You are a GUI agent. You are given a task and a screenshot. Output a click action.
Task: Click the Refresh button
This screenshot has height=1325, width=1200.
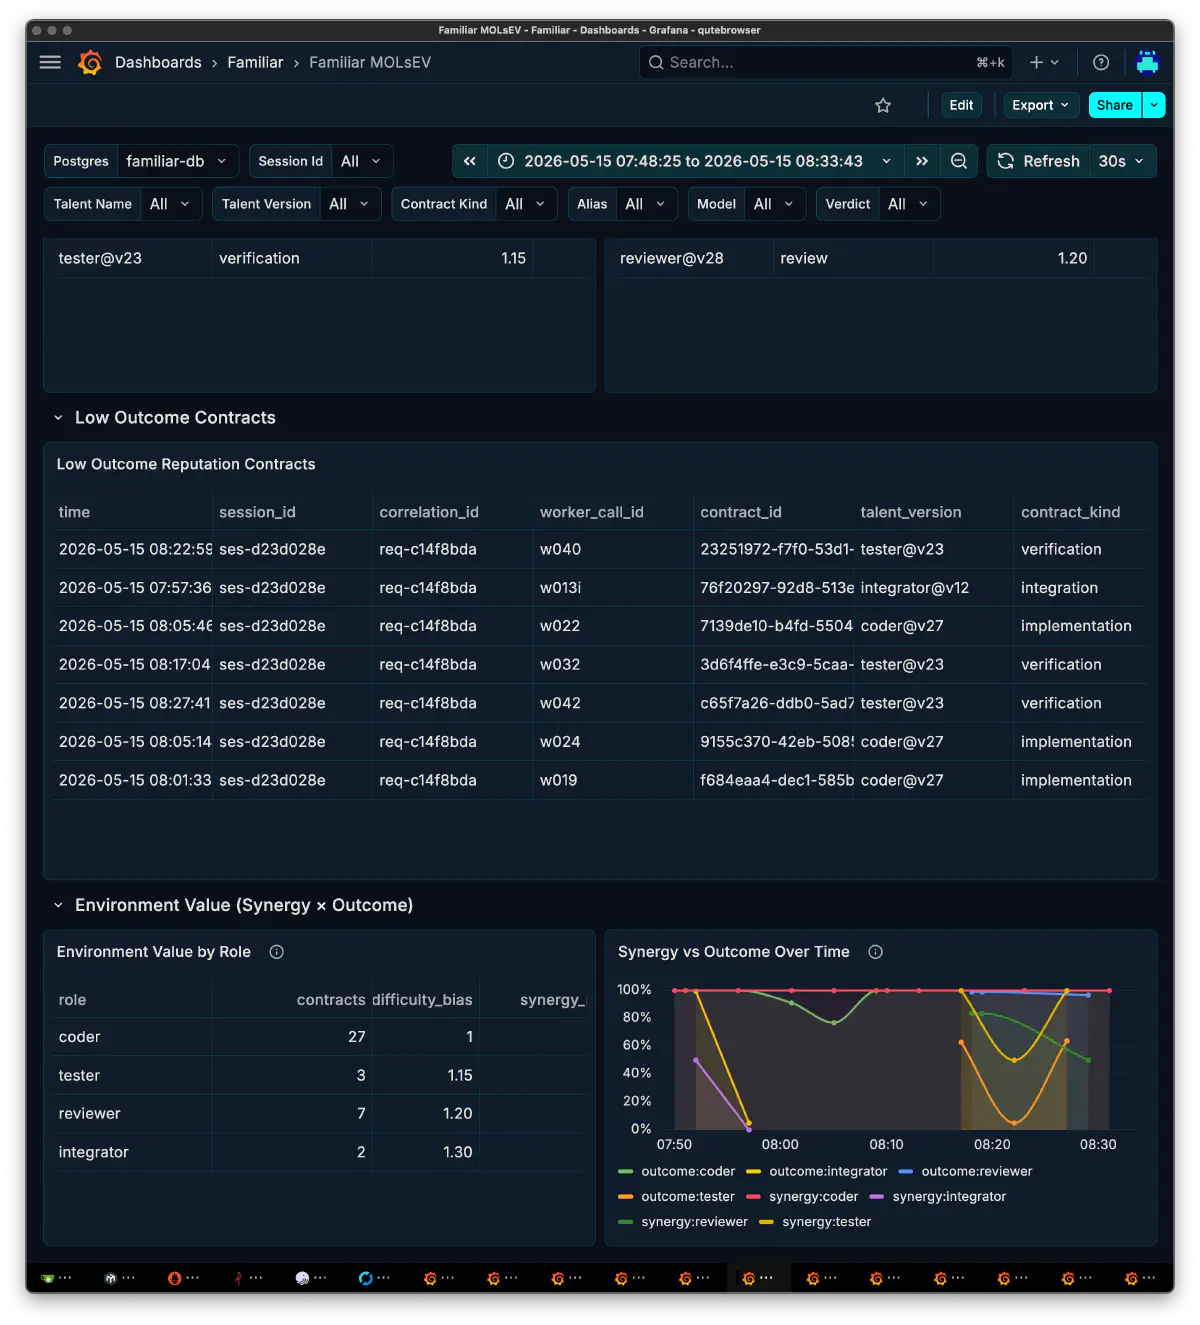point(1038,161)
